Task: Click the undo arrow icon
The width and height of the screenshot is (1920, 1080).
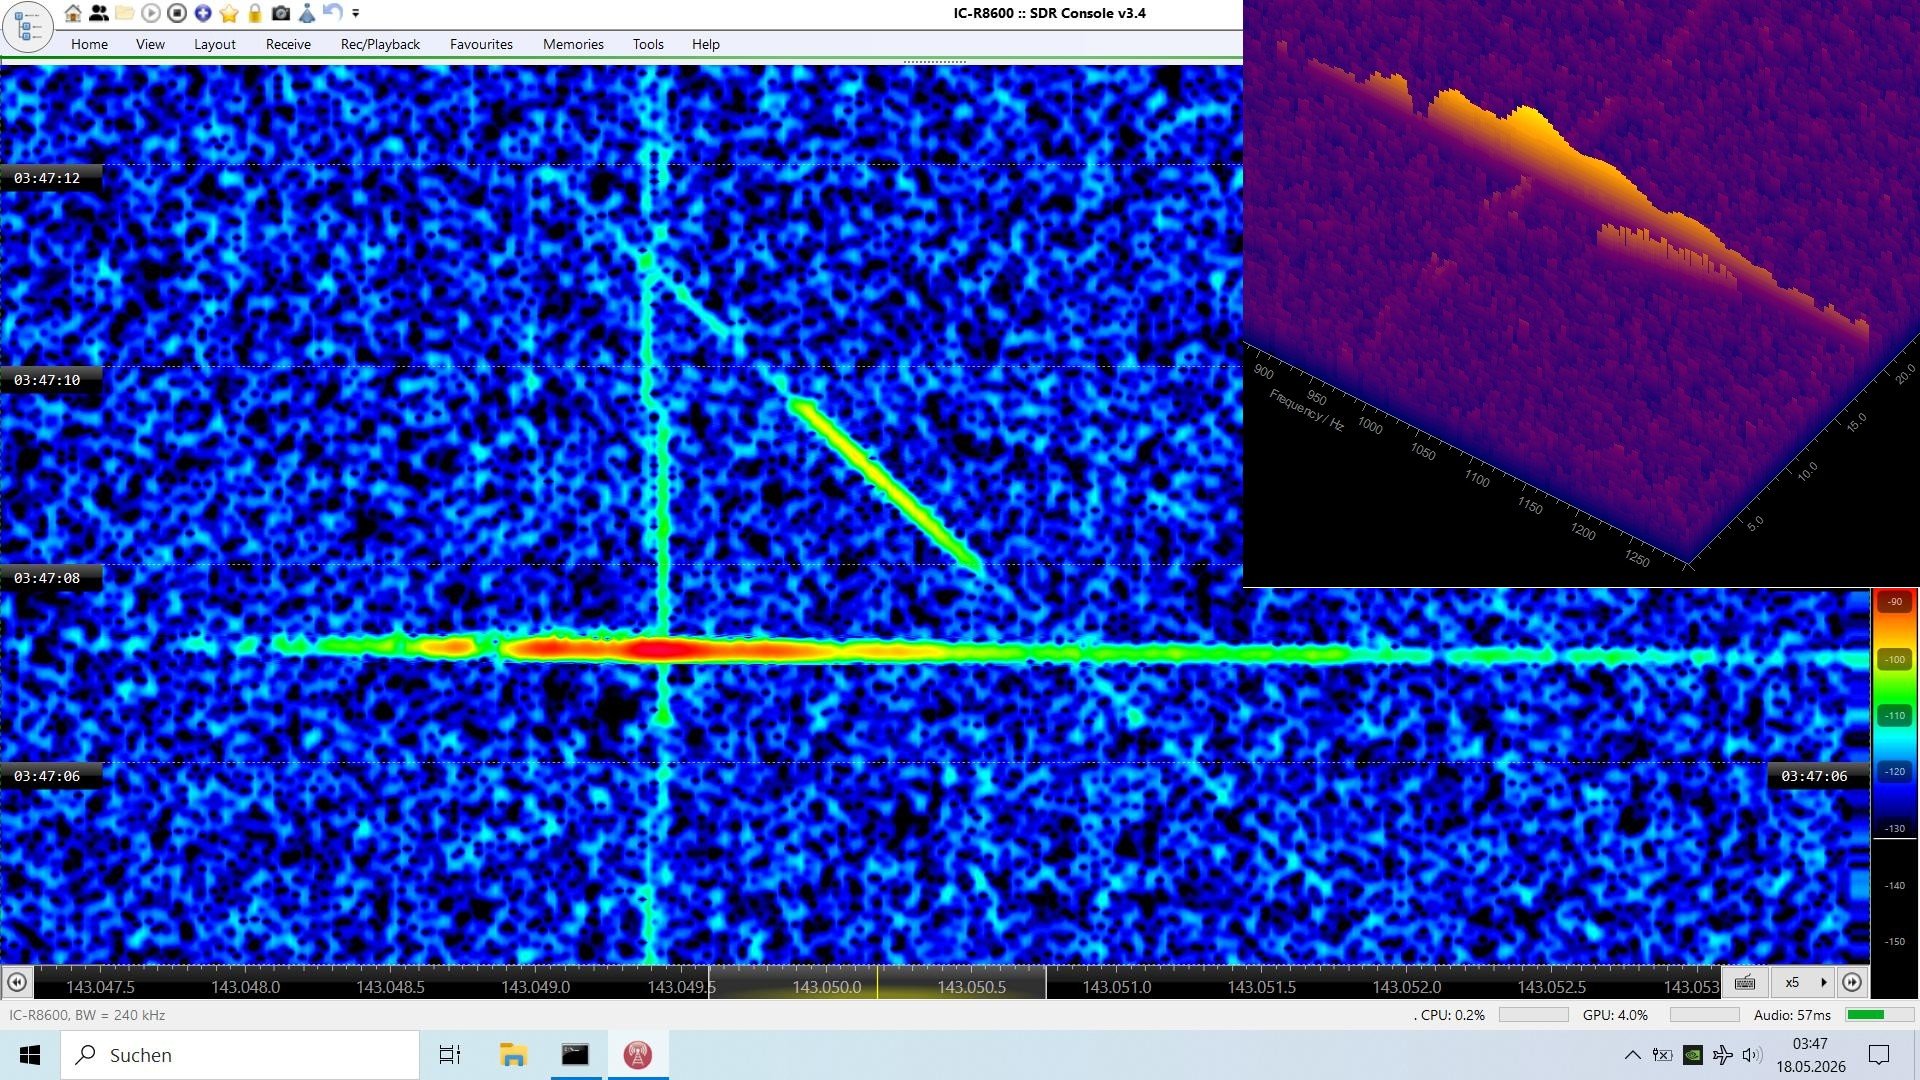Action: pos(333,13)
